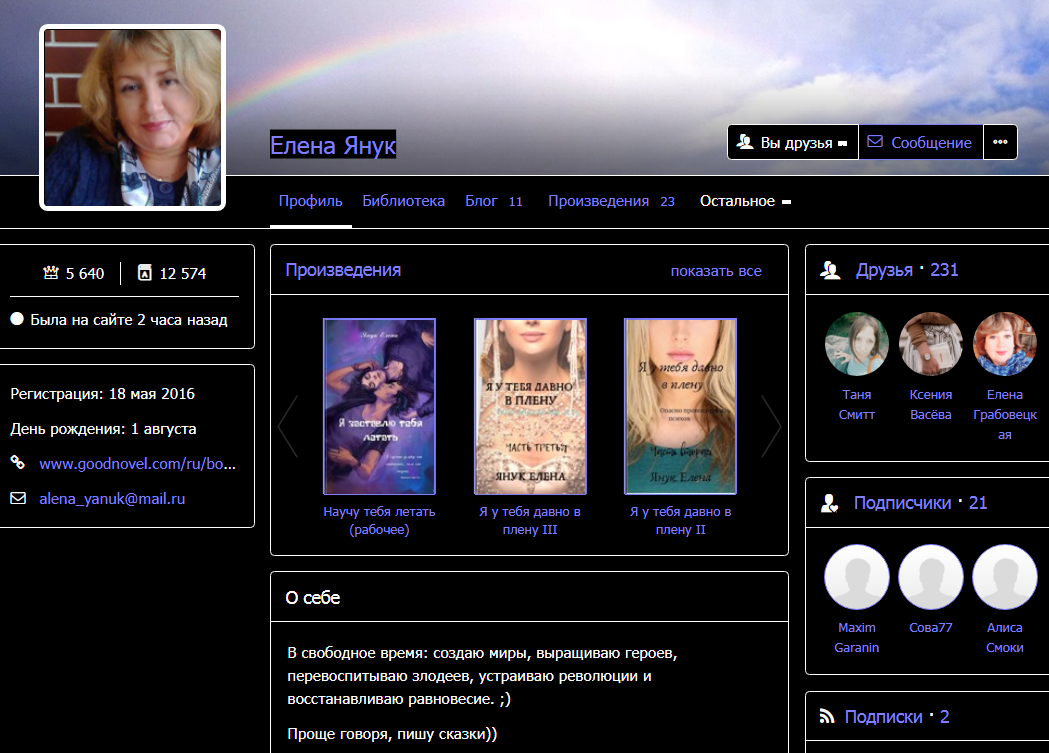Click the library count bookmark icon
The height and width of the screenshot is (753, 1049).
[145, 273]
